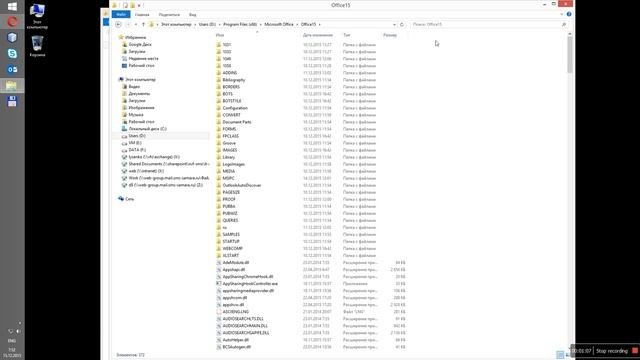Select the QUERIES folder icon
The image size is (640, 360).
pos(218,220)
